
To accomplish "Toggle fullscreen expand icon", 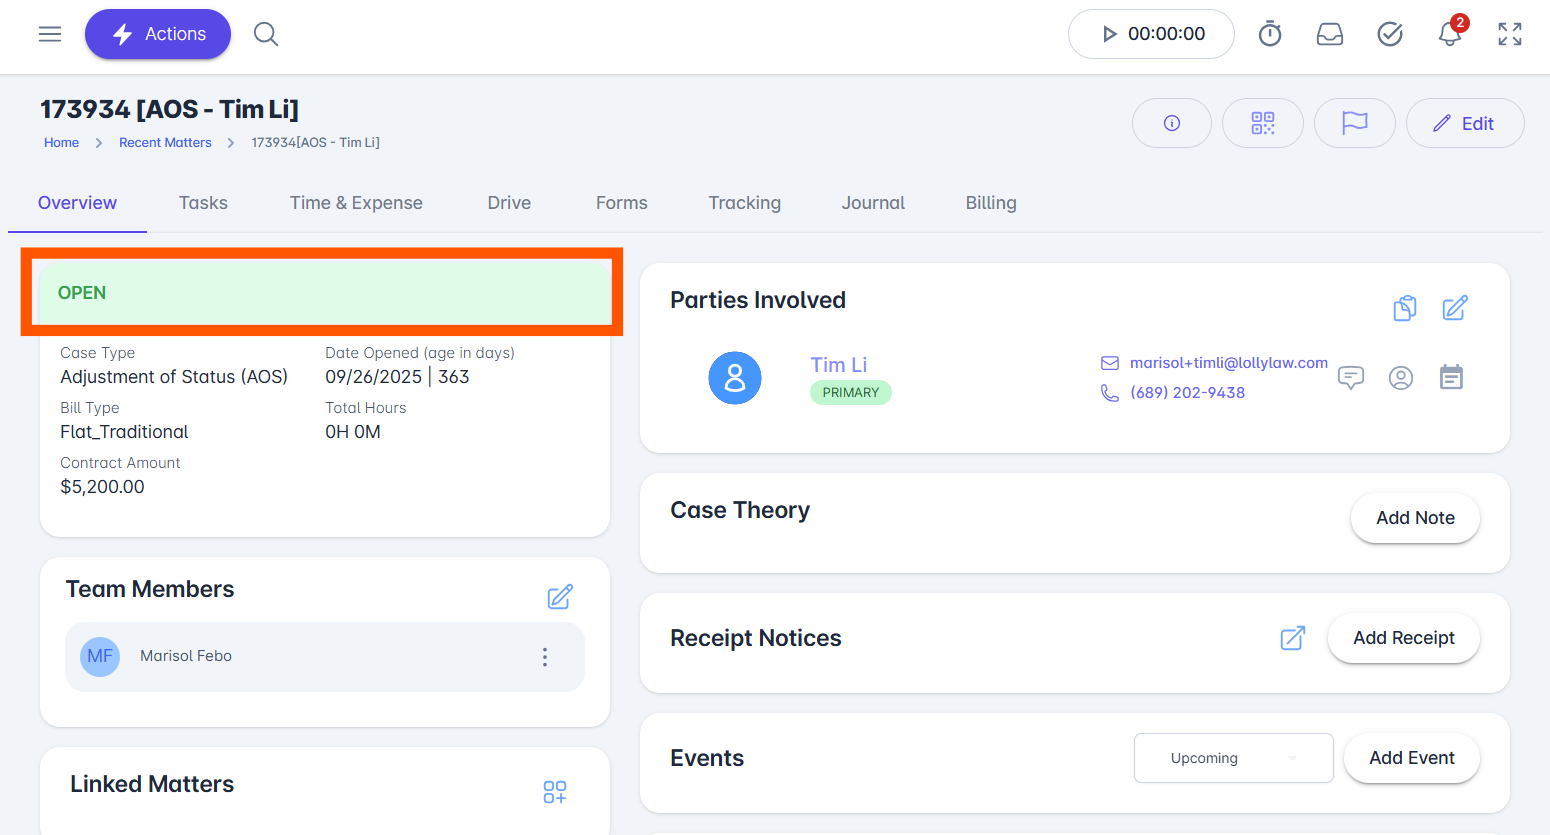I will (1510, 34).
